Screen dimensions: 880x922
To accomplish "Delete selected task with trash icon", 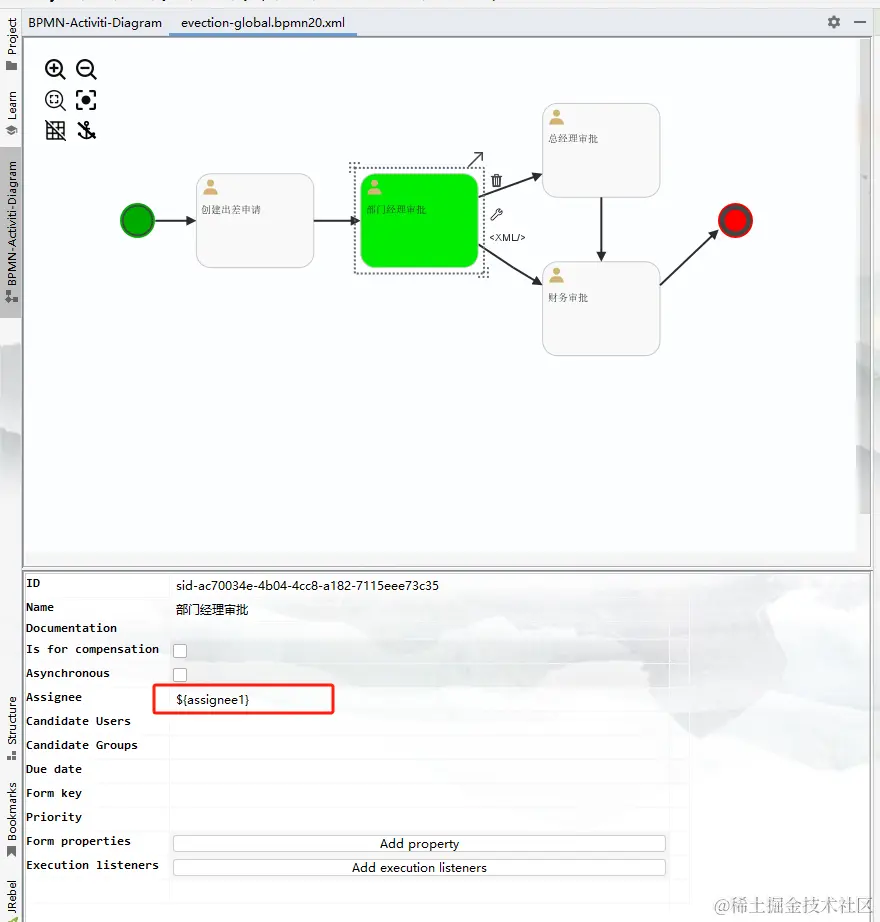I will [x=497, y=180].
